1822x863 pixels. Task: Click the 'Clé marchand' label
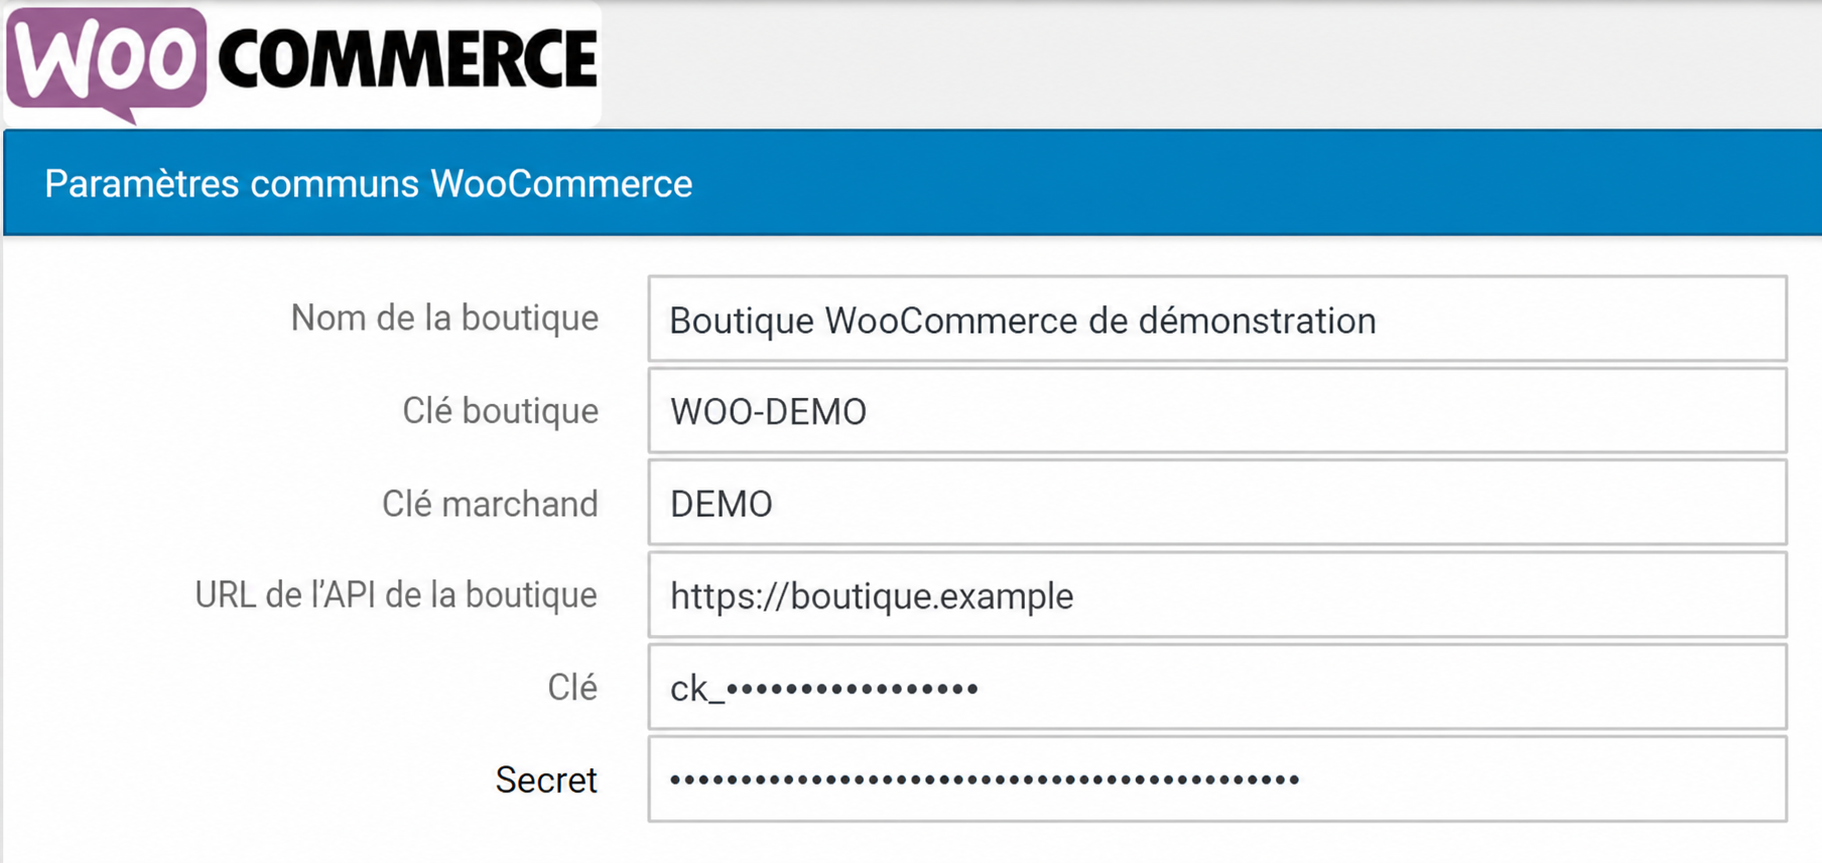pyautogui.click(x=490, y=503)
